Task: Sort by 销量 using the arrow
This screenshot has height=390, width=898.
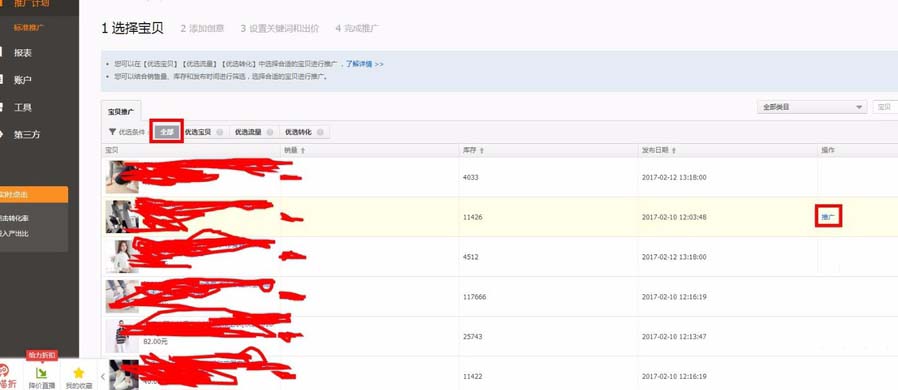Action: pyautogui.click(x=302, y=151)
